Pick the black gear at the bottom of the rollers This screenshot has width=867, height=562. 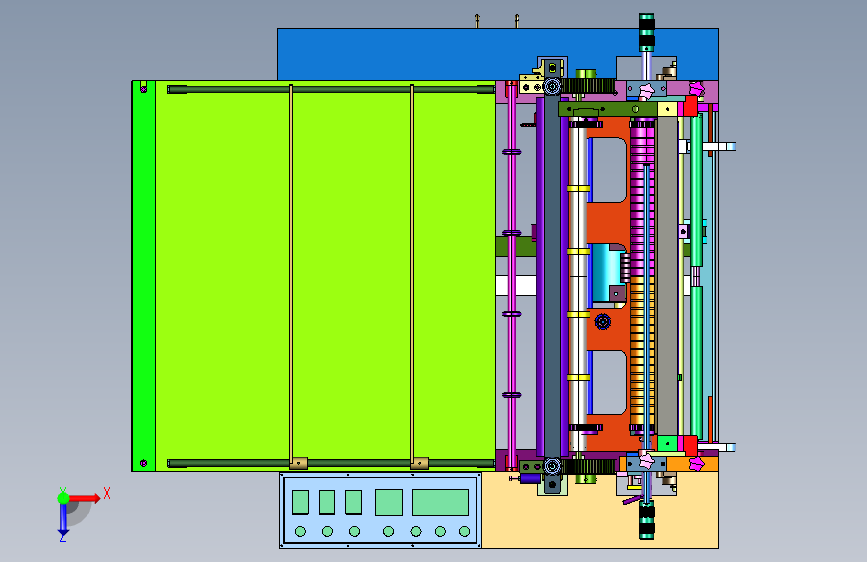588,467
